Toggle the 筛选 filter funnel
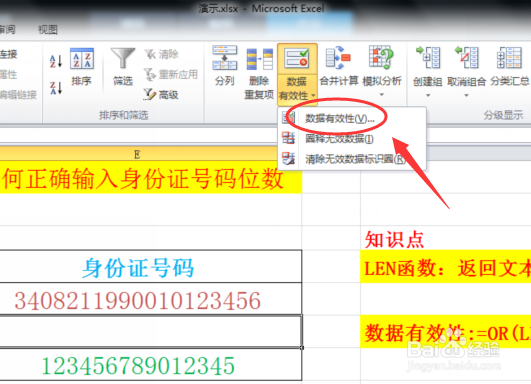Viewport: 531px width, 384px height. [123, 67]
